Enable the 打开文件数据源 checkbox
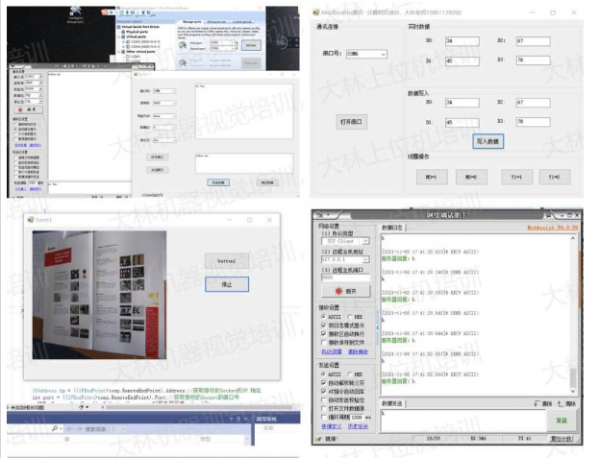The image size is (600, 458). click(324, 409)
